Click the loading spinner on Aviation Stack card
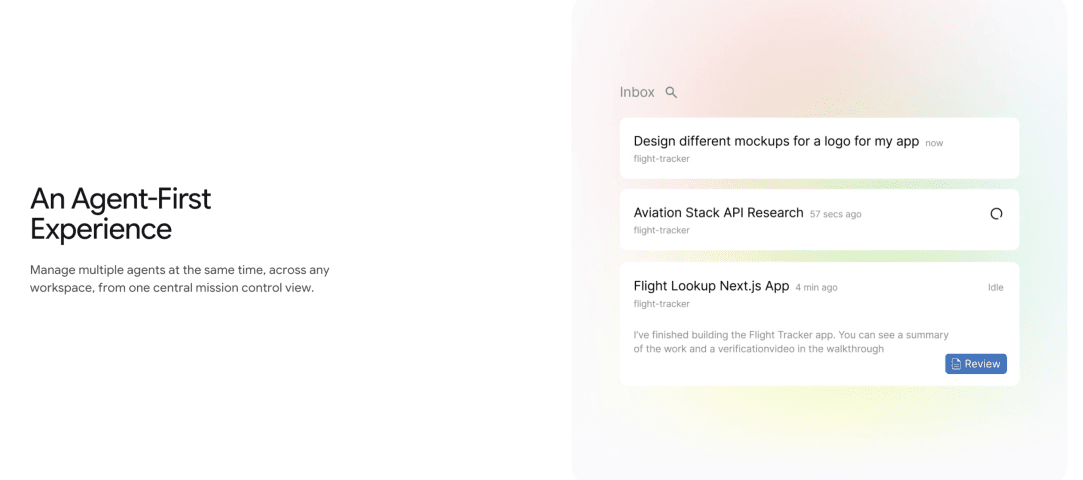The width and height of the screenshot is (1083, 480). click(x=996, y=213)
